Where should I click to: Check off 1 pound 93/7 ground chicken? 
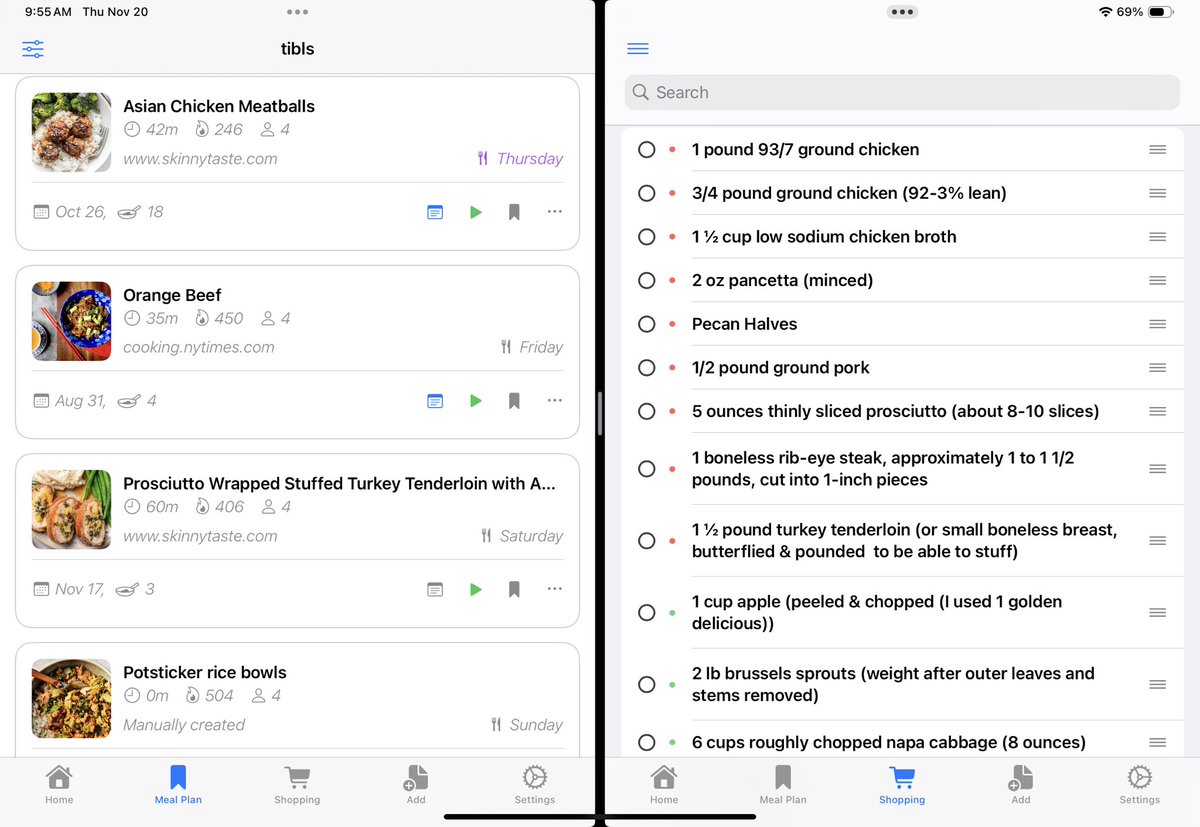pos(646,150)
